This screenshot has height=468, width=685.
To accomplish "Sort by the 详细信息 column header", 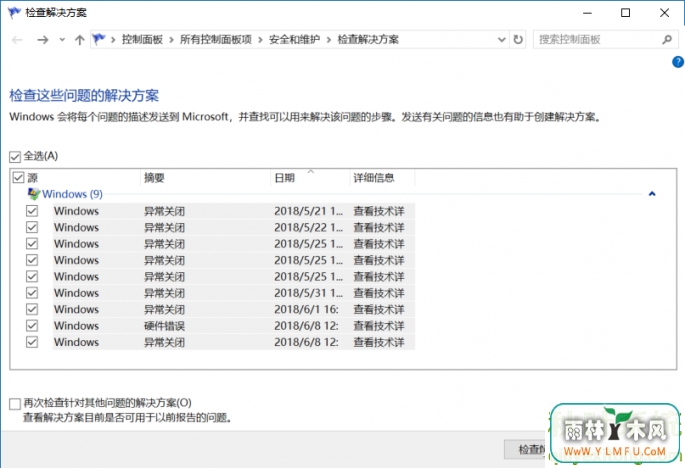I will (374, 178).
